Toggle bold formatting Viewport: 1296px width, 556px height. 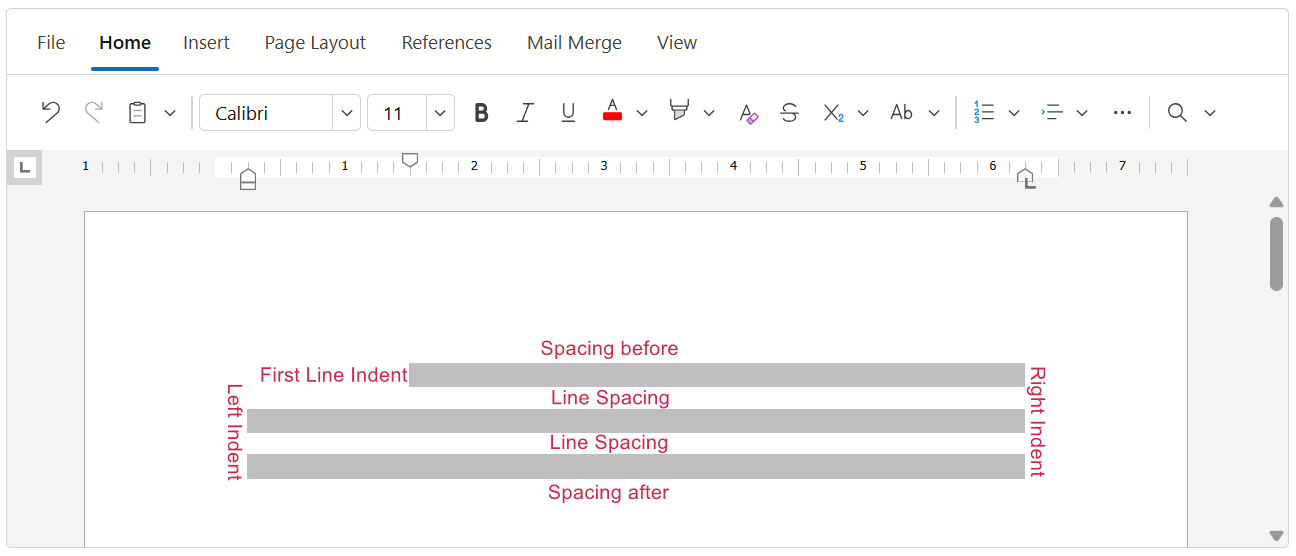(x=481, y=113)
